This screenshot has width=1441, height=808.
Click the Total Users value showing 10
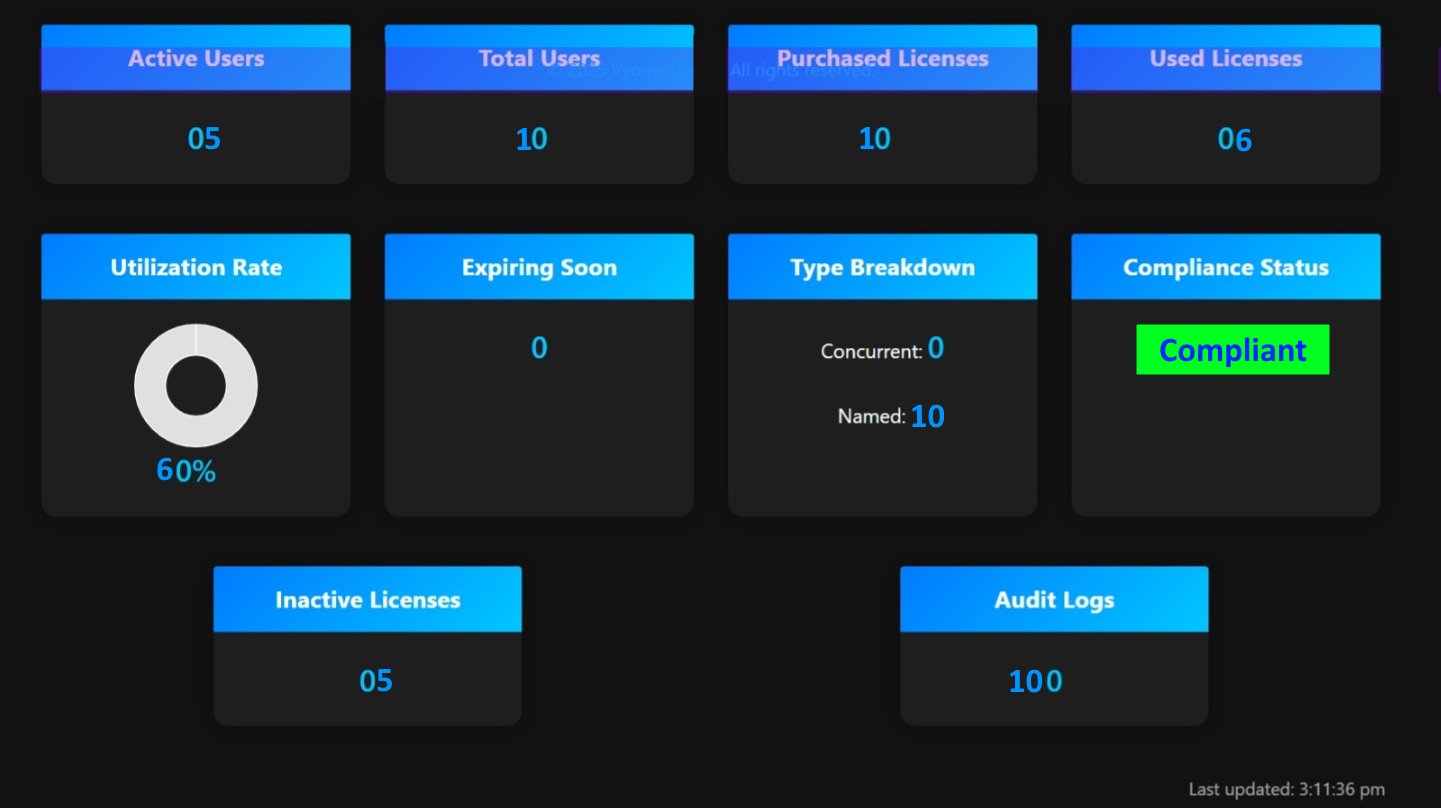click(530, 138)
